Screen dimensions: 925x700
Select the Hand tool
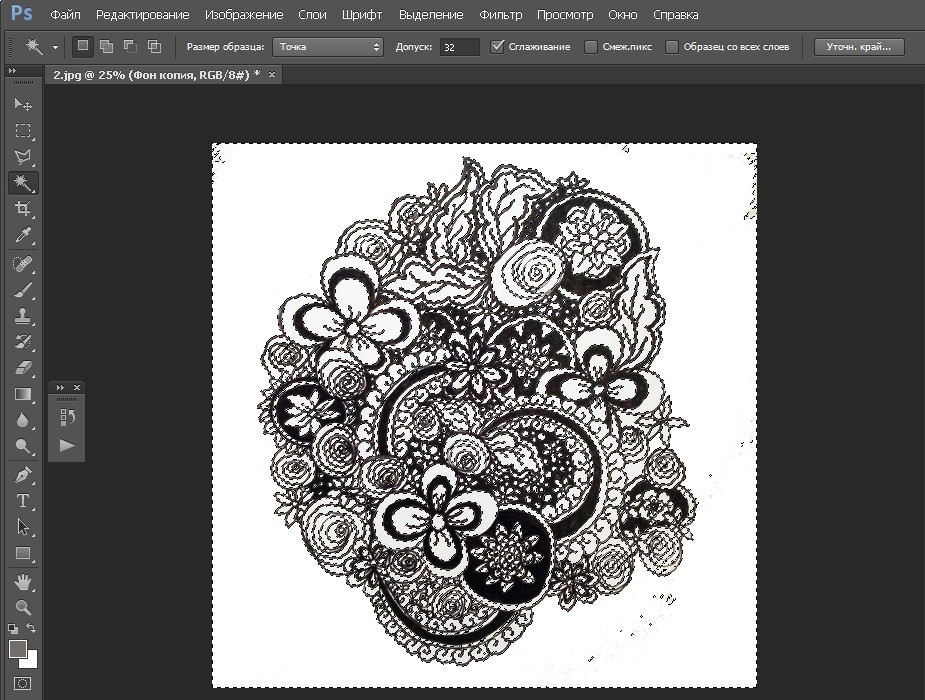[23, 581]
